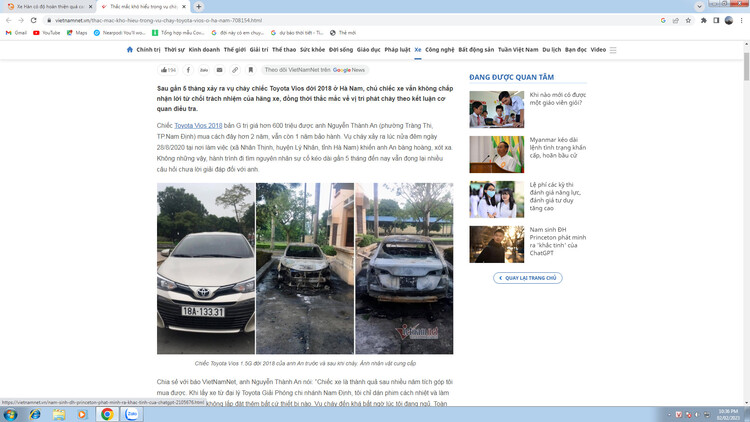Toggle the Chrome side panel
This screenshot has height=422, width=750.
pos(716,20)
